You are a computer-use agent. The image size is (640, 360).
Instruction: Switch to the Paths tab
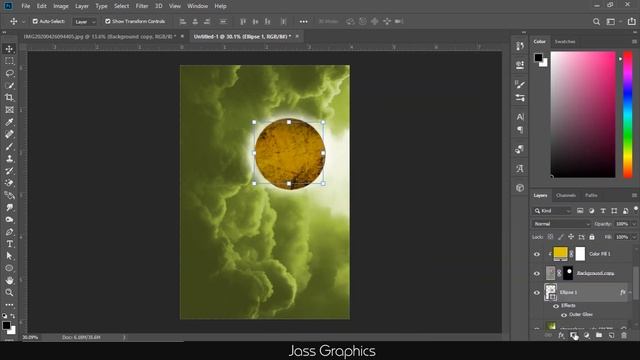click(591, 196)
